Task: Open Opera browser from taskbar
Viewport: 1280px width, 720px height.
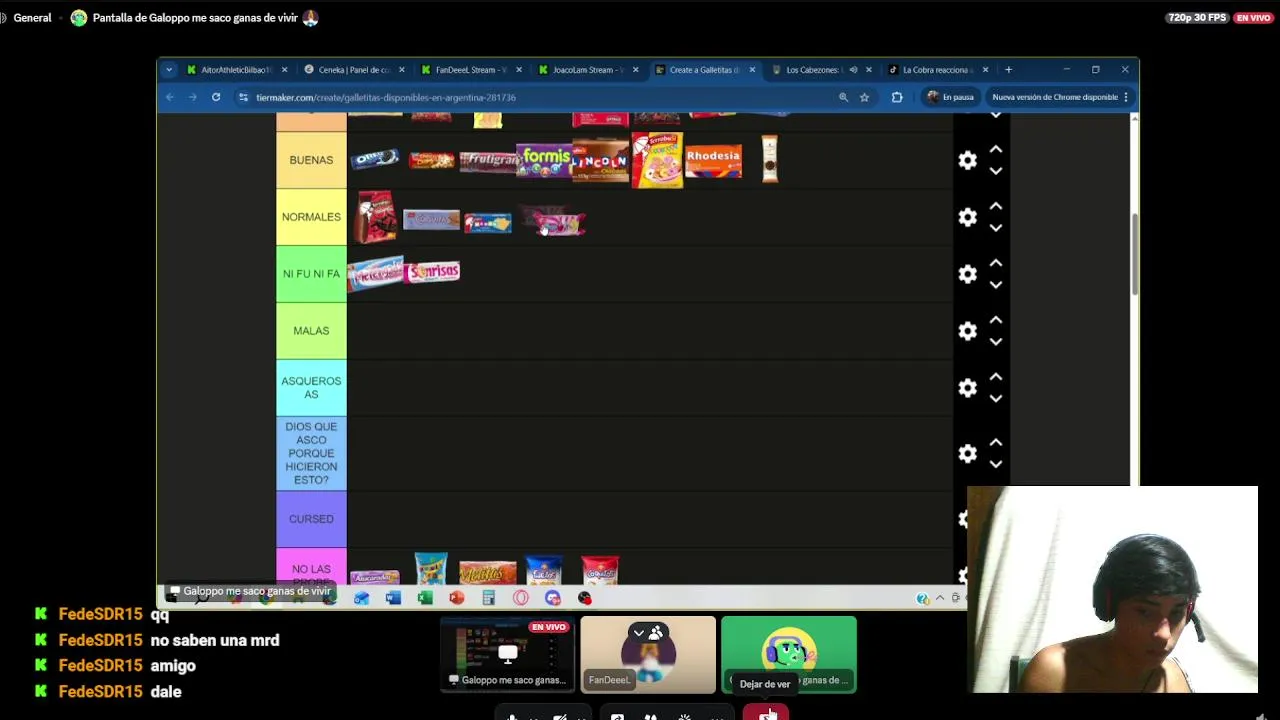Action: 521,598
